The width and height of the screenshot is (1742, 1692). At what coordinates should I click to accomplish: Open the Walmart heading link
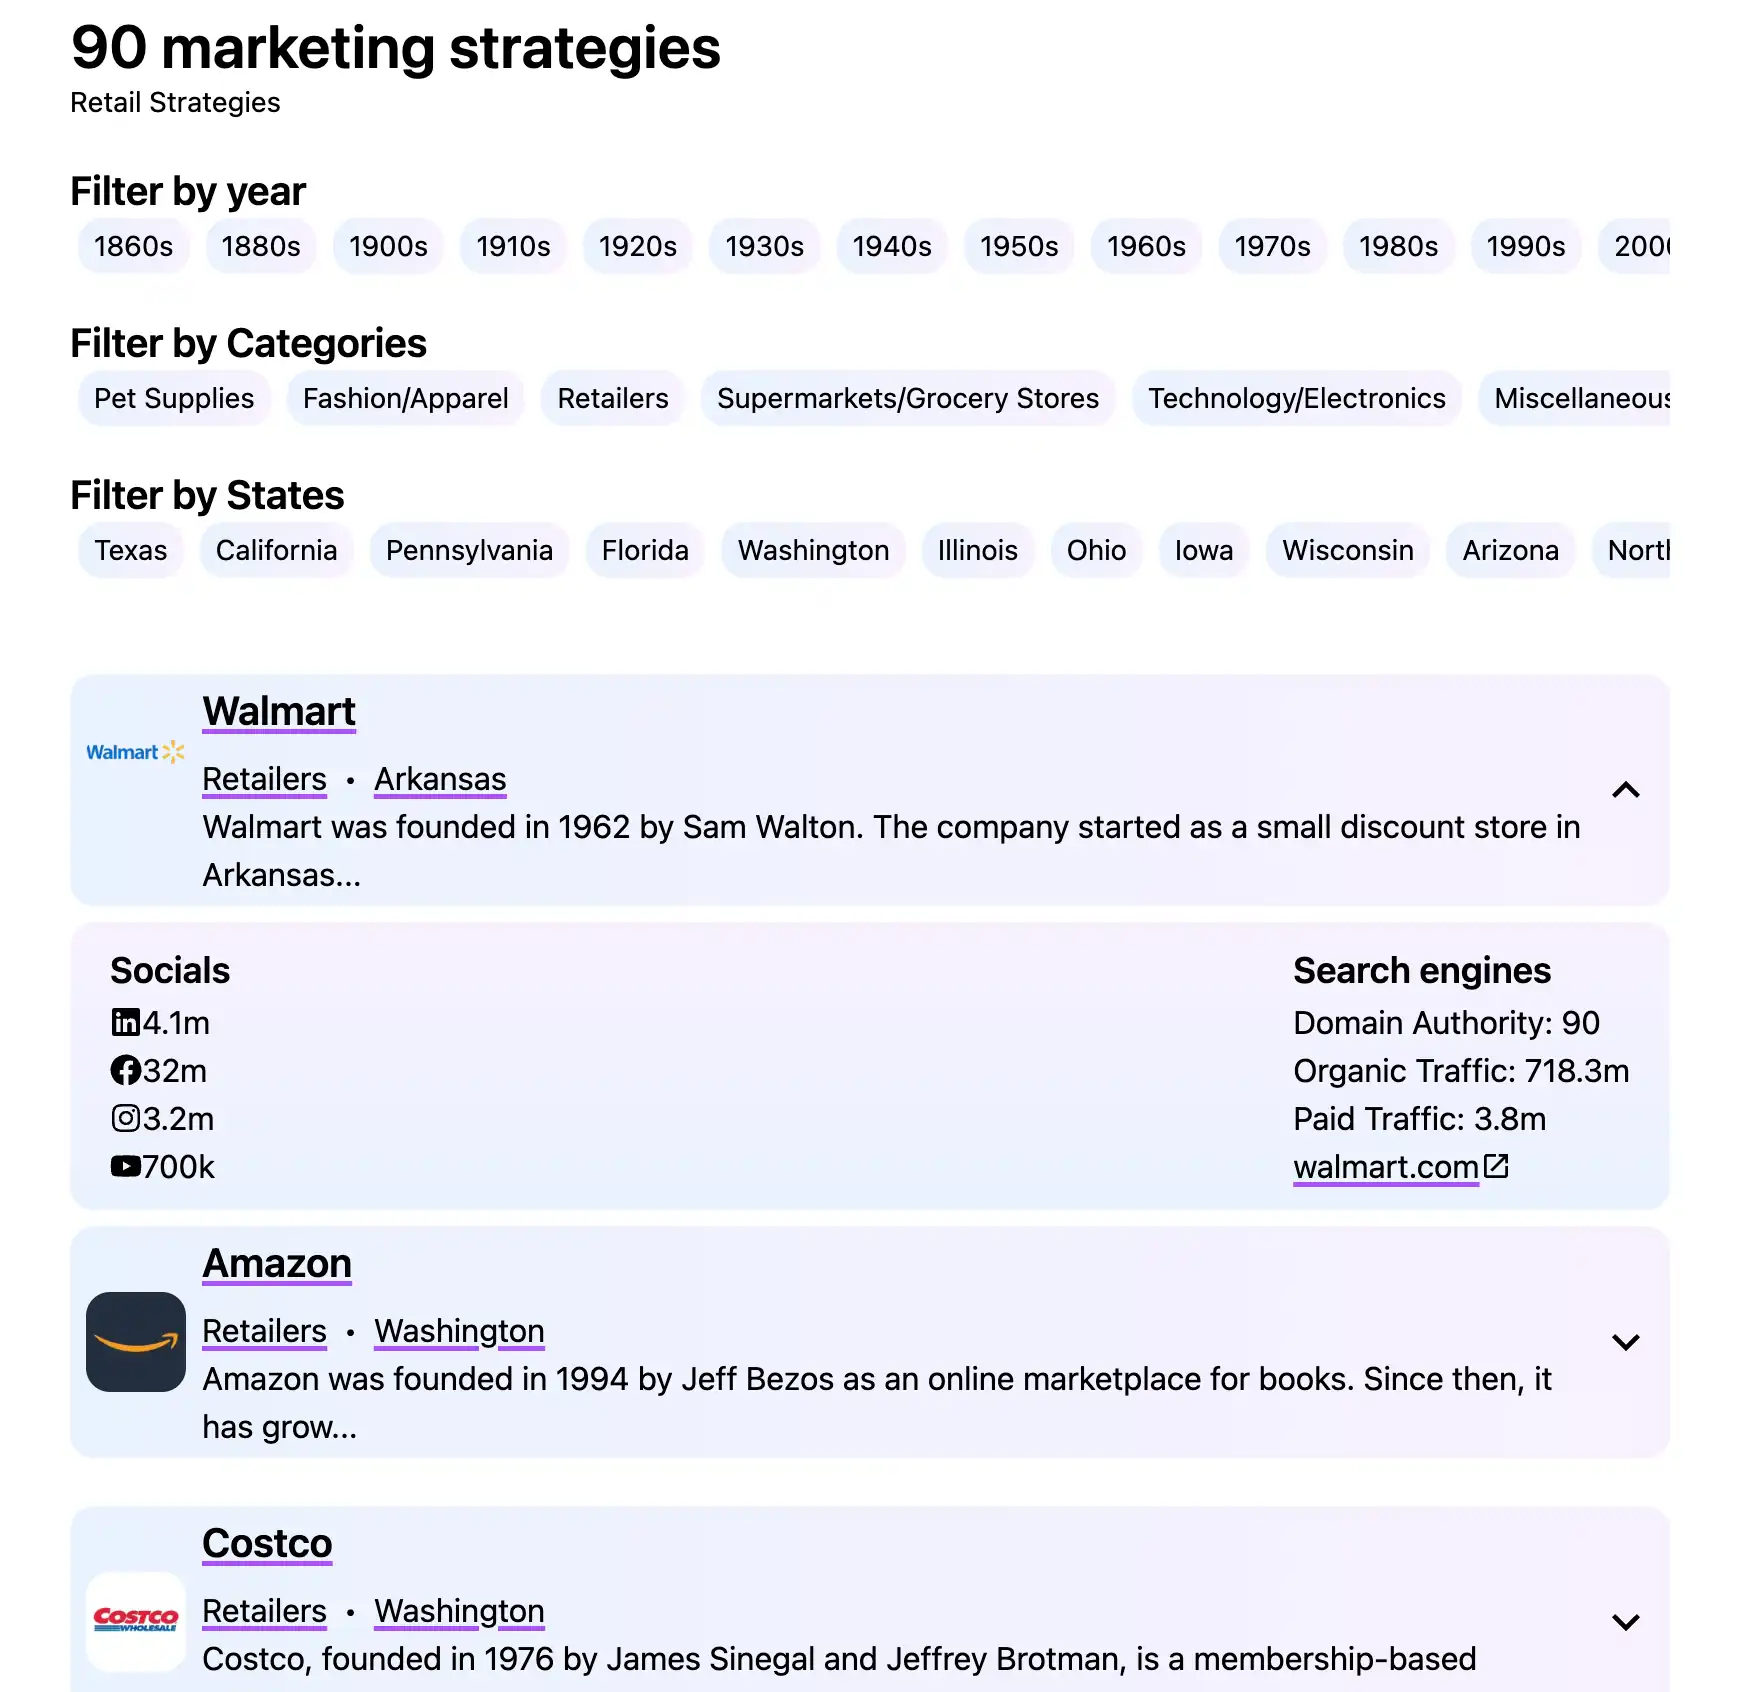(278, 711)
